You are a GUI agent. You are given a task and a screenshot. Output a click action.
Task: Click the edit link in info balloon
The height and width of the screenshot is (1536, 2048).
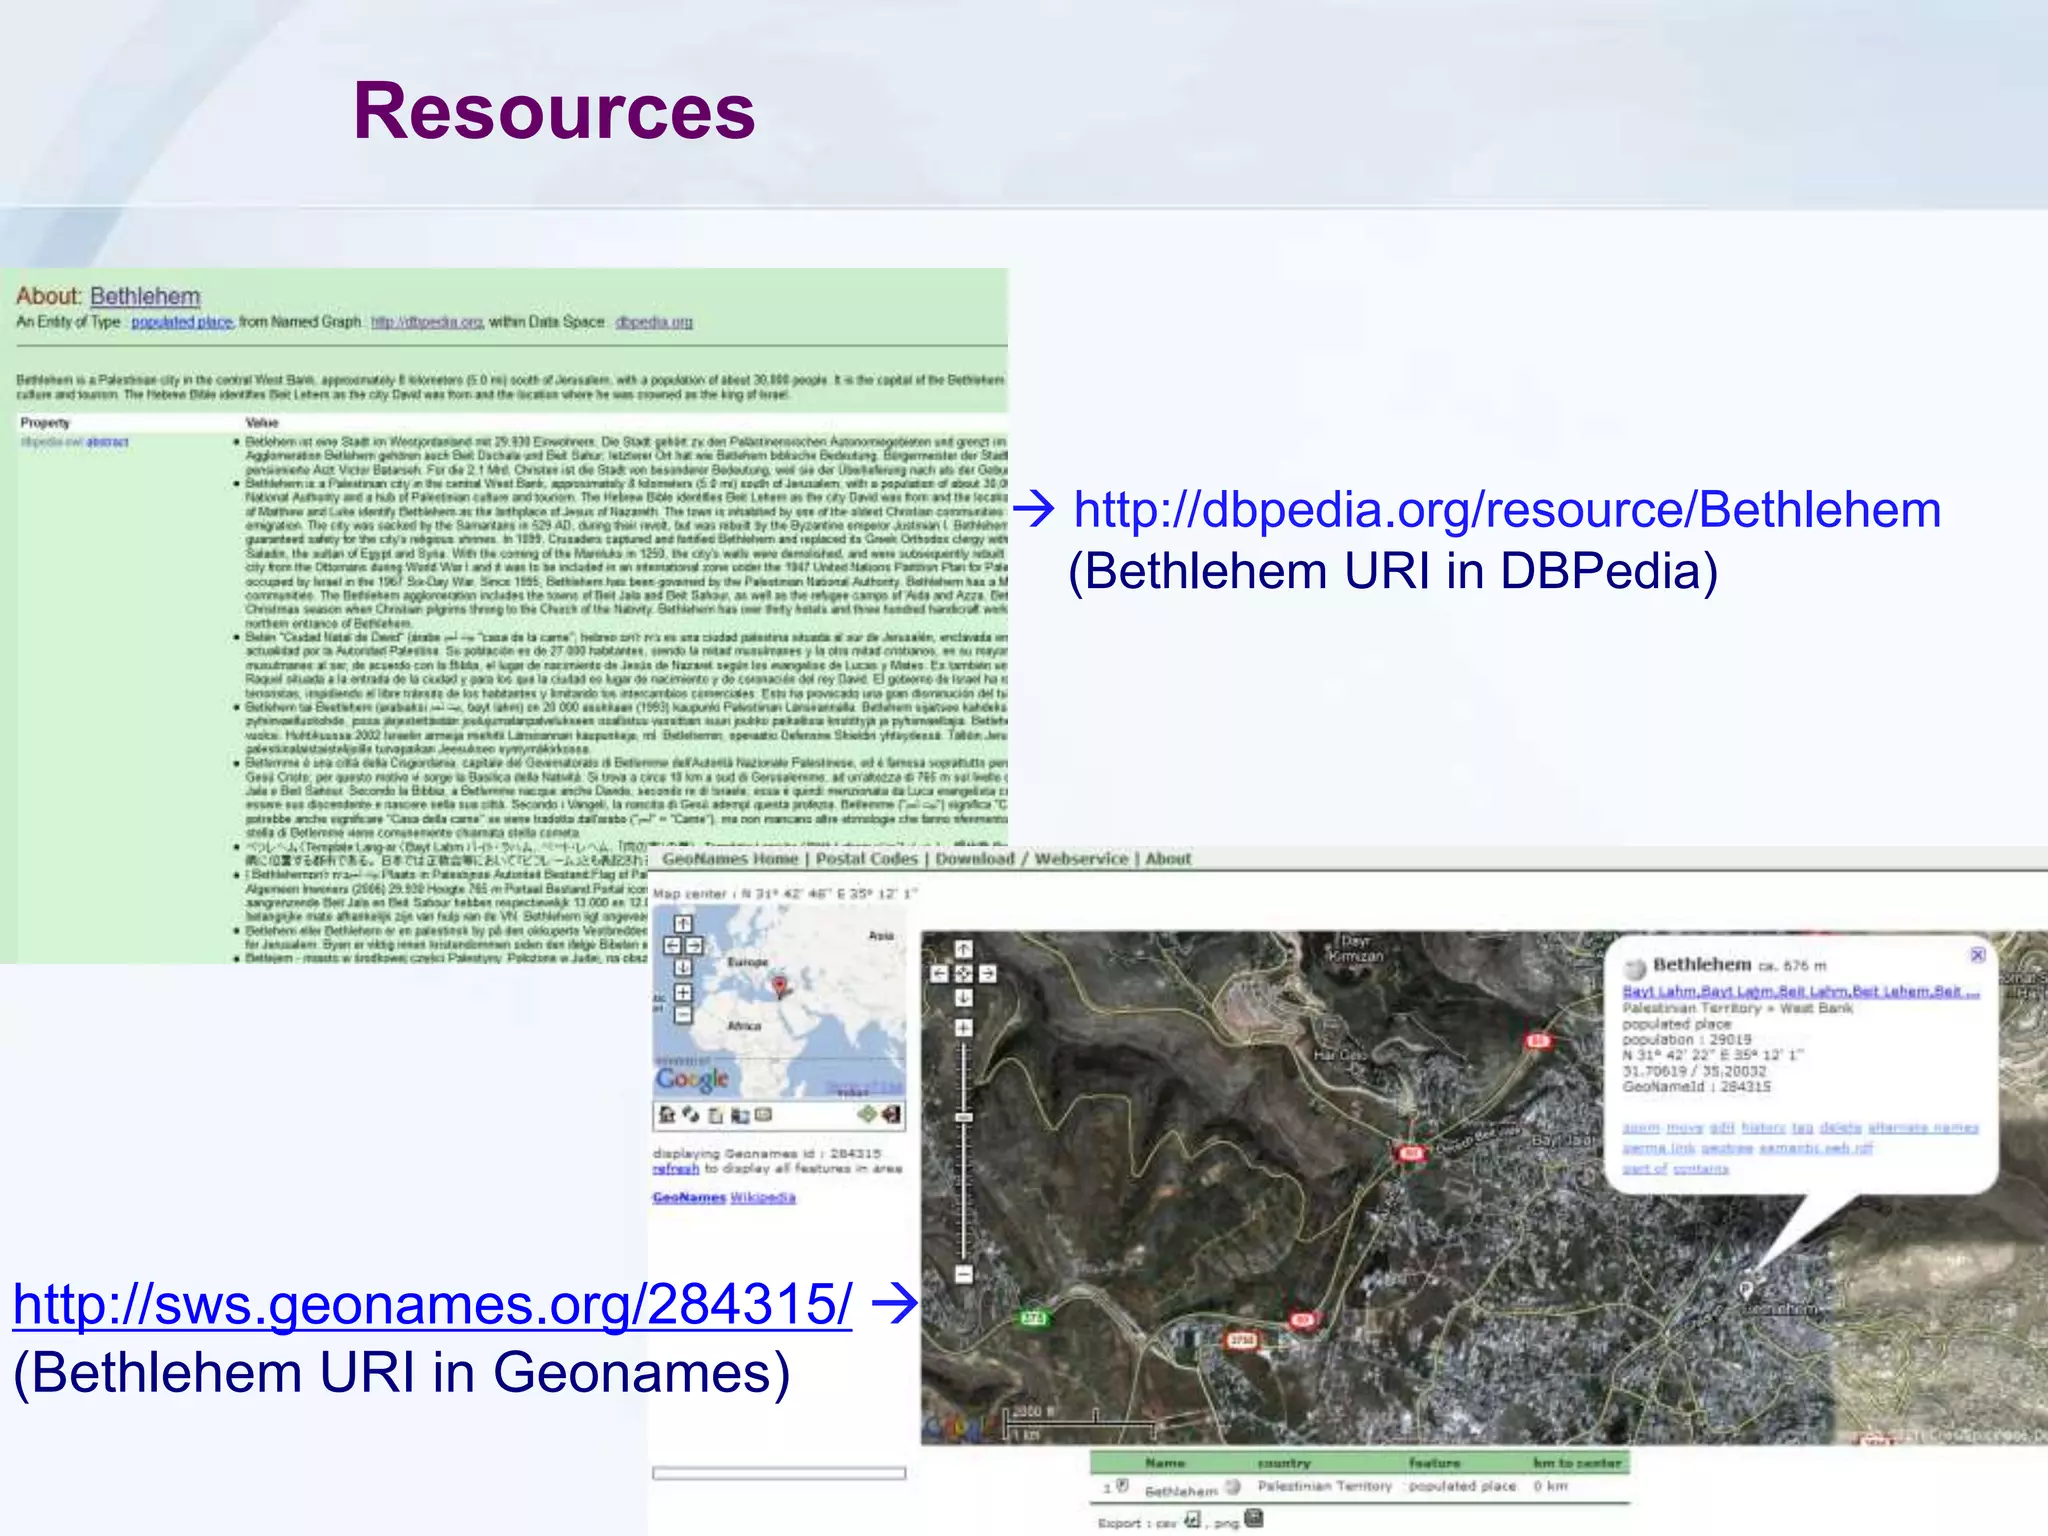(x=1722, y=1127)
